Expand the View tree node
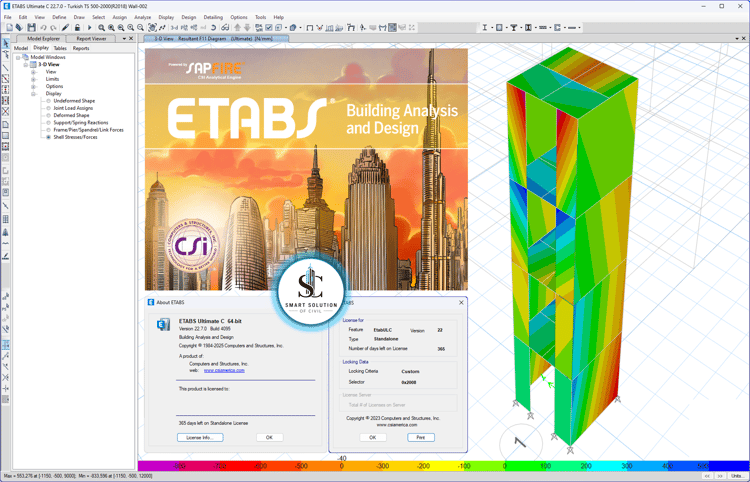 click(x=33, y=72)
